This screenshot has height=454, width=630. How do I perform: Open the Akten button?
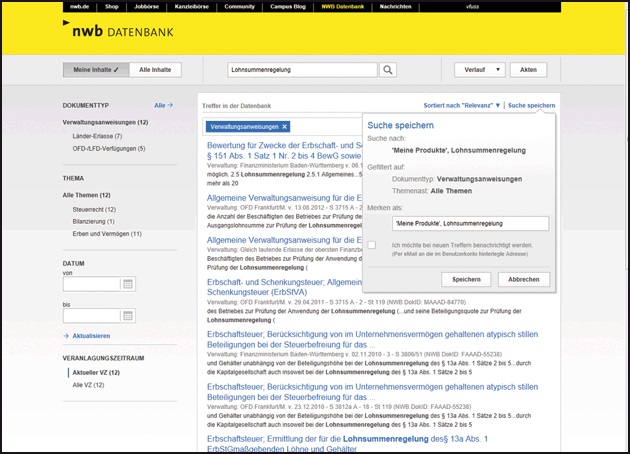coord(528,70)
